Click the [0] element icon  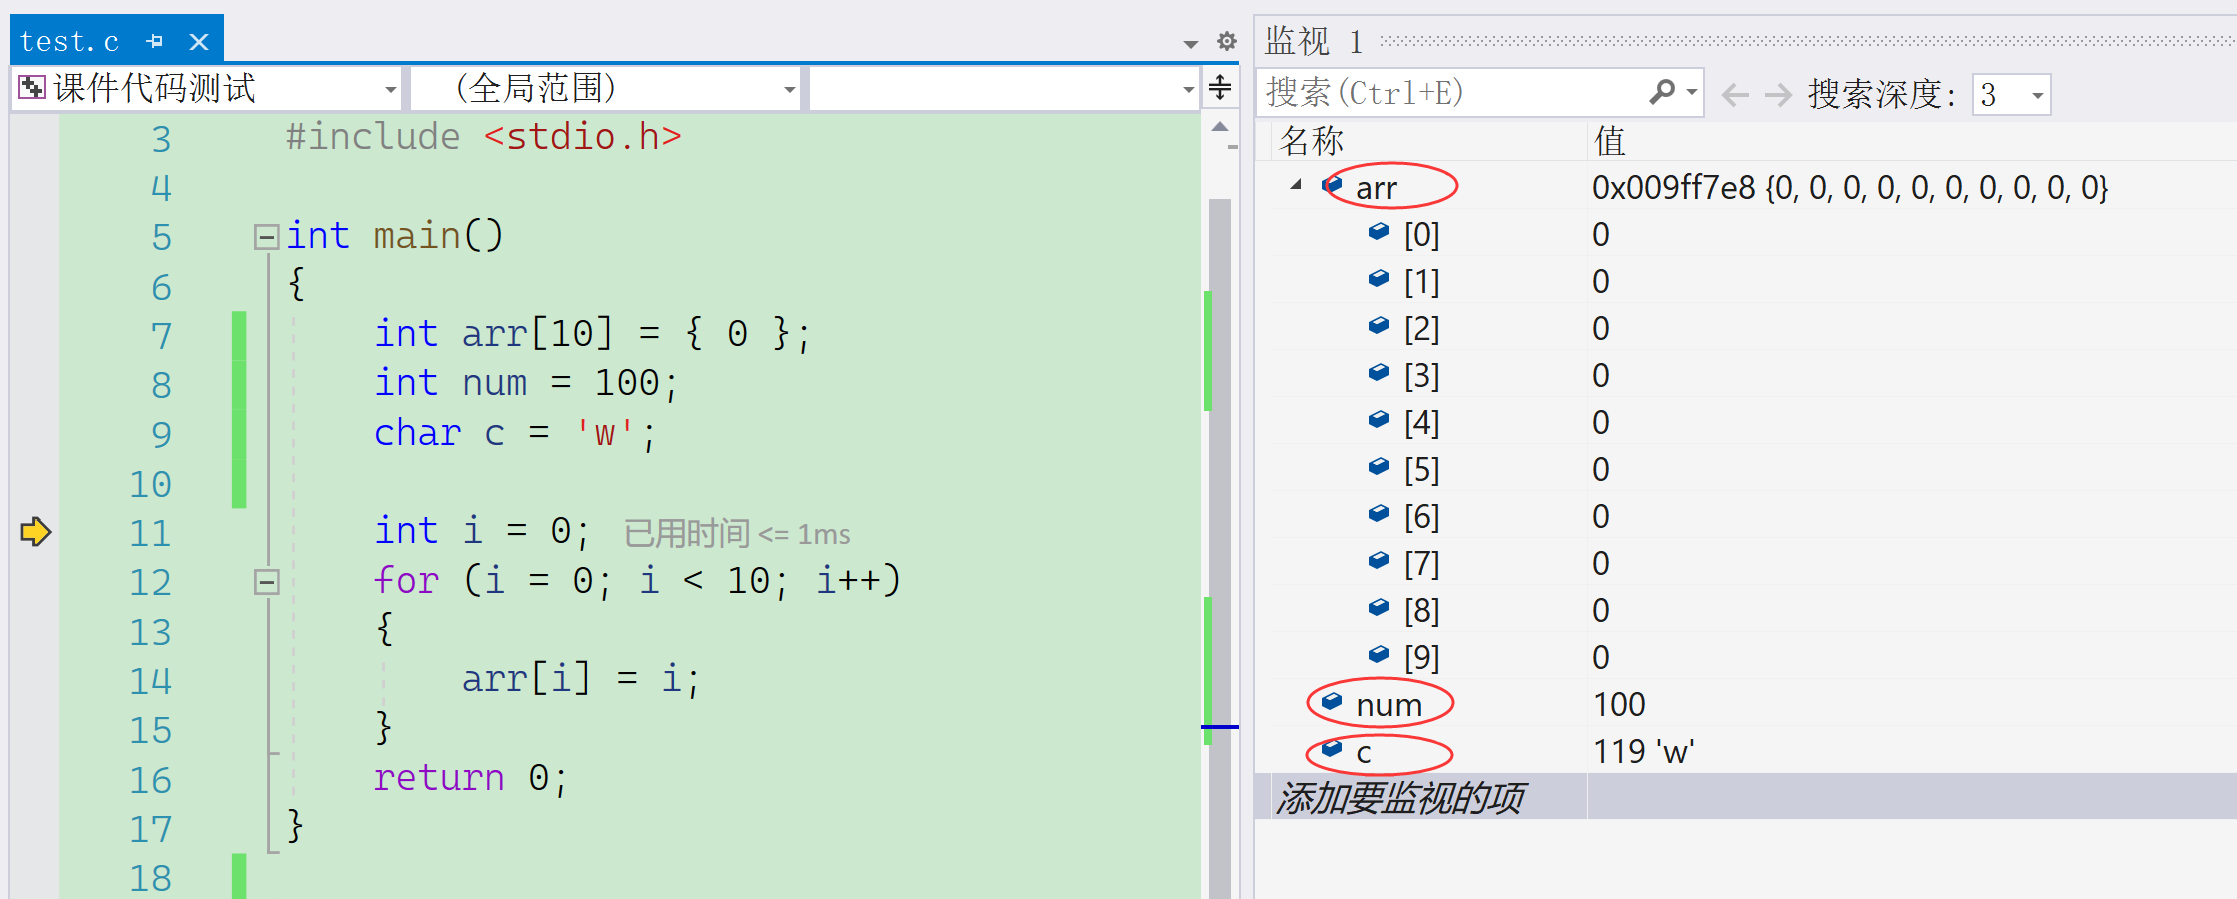(x=1379, y=232)
